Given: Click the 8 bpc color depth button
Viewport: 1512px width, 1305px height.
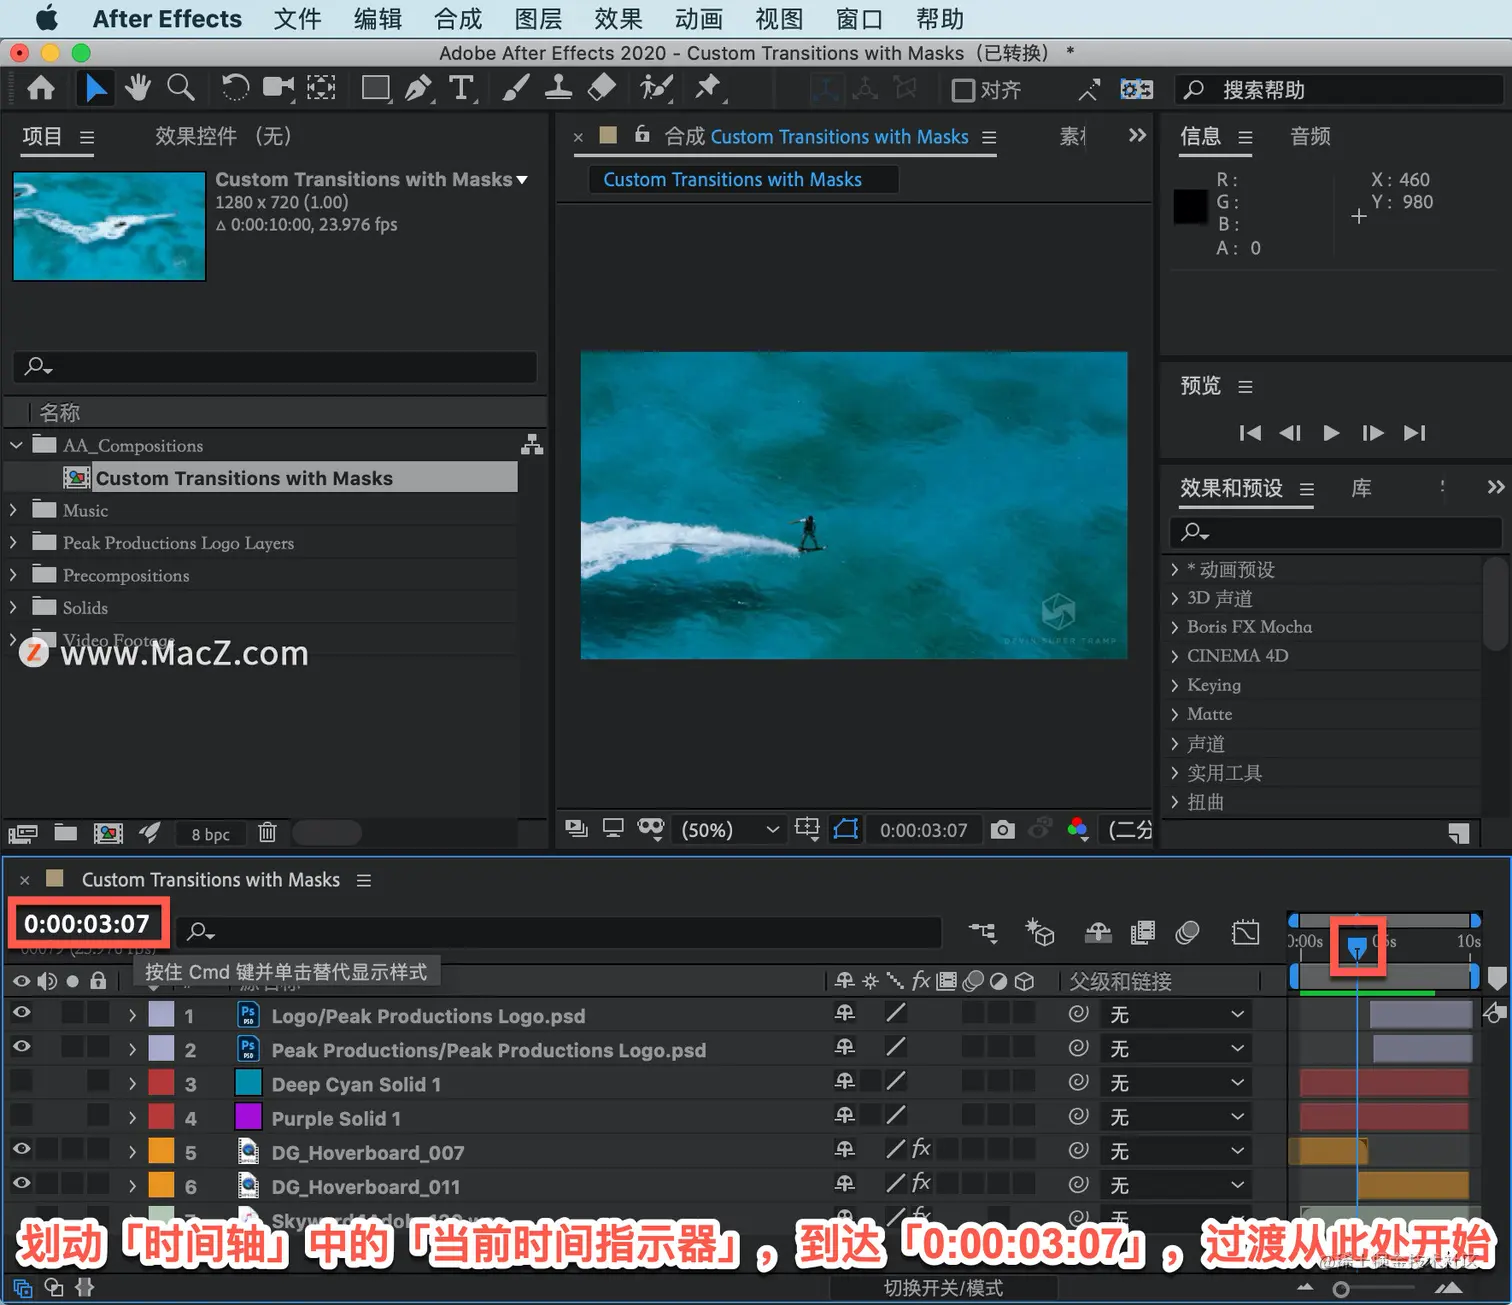Looking at the screenshot, I should (211, 834).
